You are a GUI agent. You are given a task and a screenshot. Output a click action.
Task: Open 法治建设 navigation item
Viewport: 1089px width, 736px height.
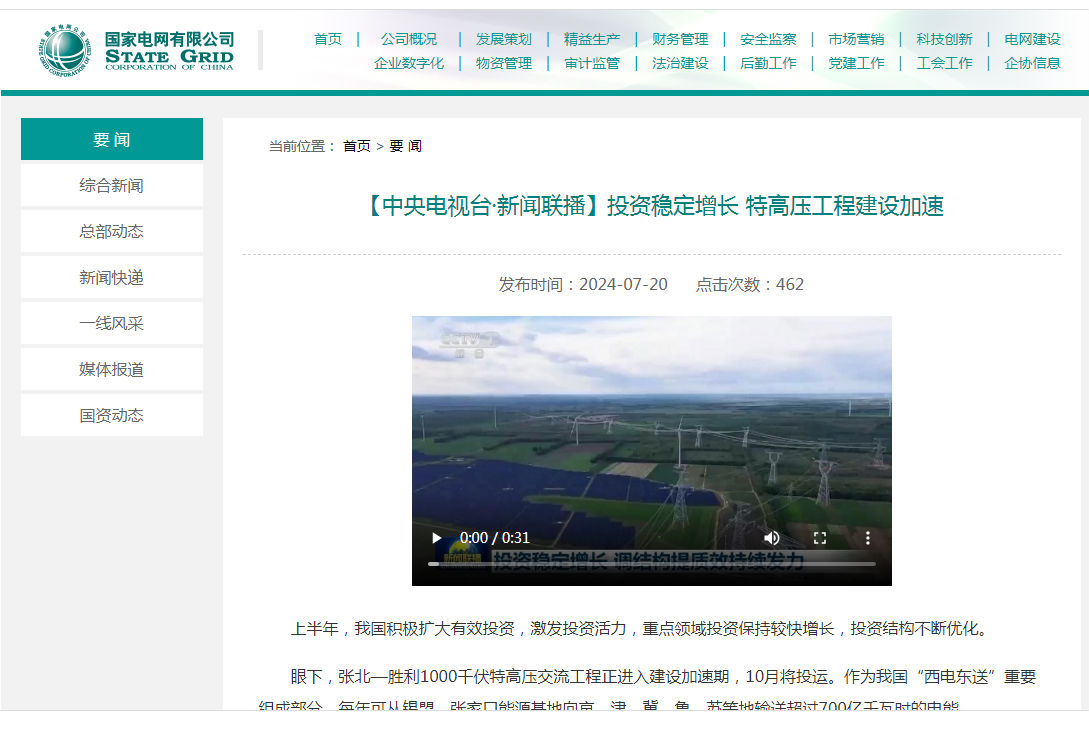680,63
